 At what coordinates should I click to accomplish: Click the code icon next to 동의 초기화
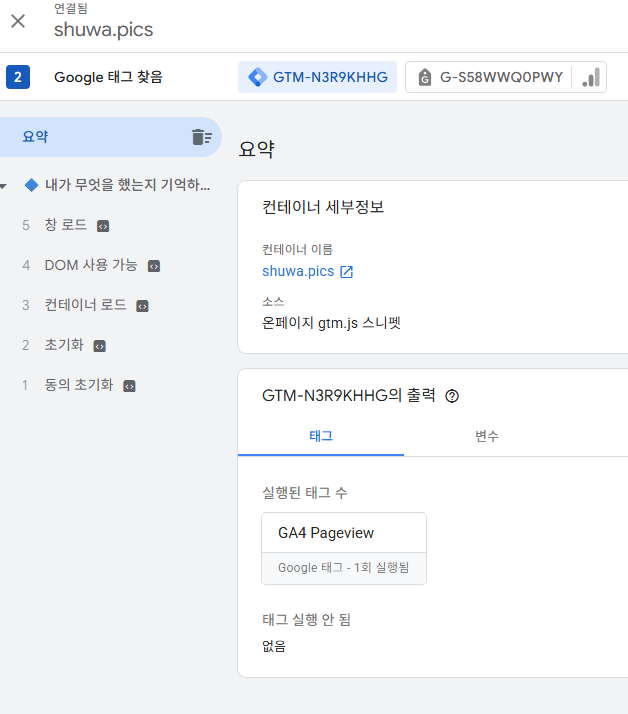[129, 386]
